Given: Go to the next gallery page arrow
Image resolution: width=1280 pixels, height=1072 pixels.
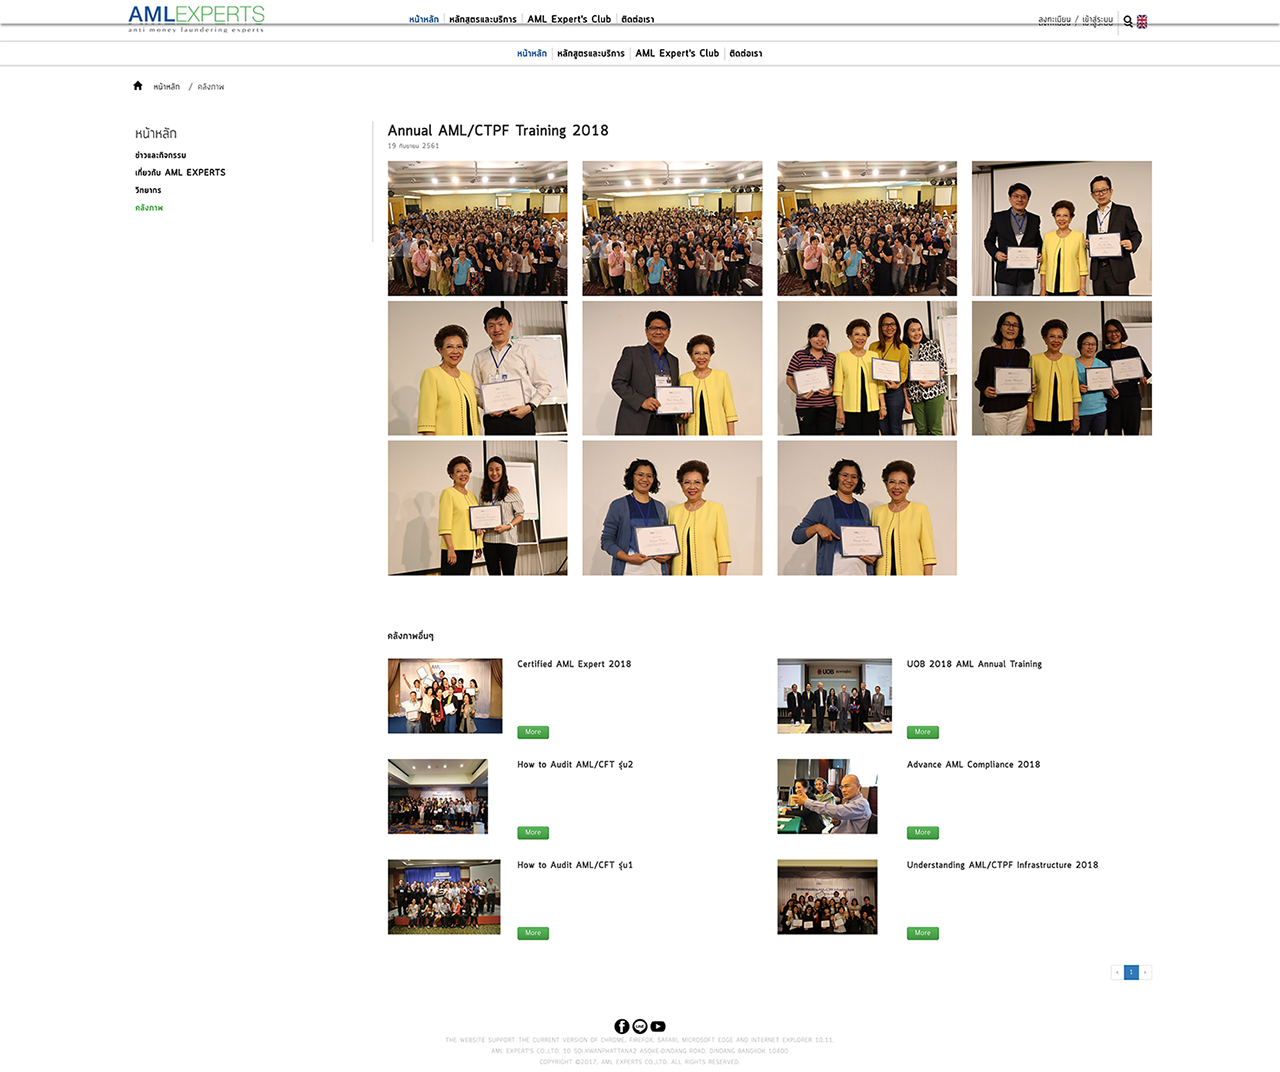Looking at the screenshot, I should (x=1145, y=972).
